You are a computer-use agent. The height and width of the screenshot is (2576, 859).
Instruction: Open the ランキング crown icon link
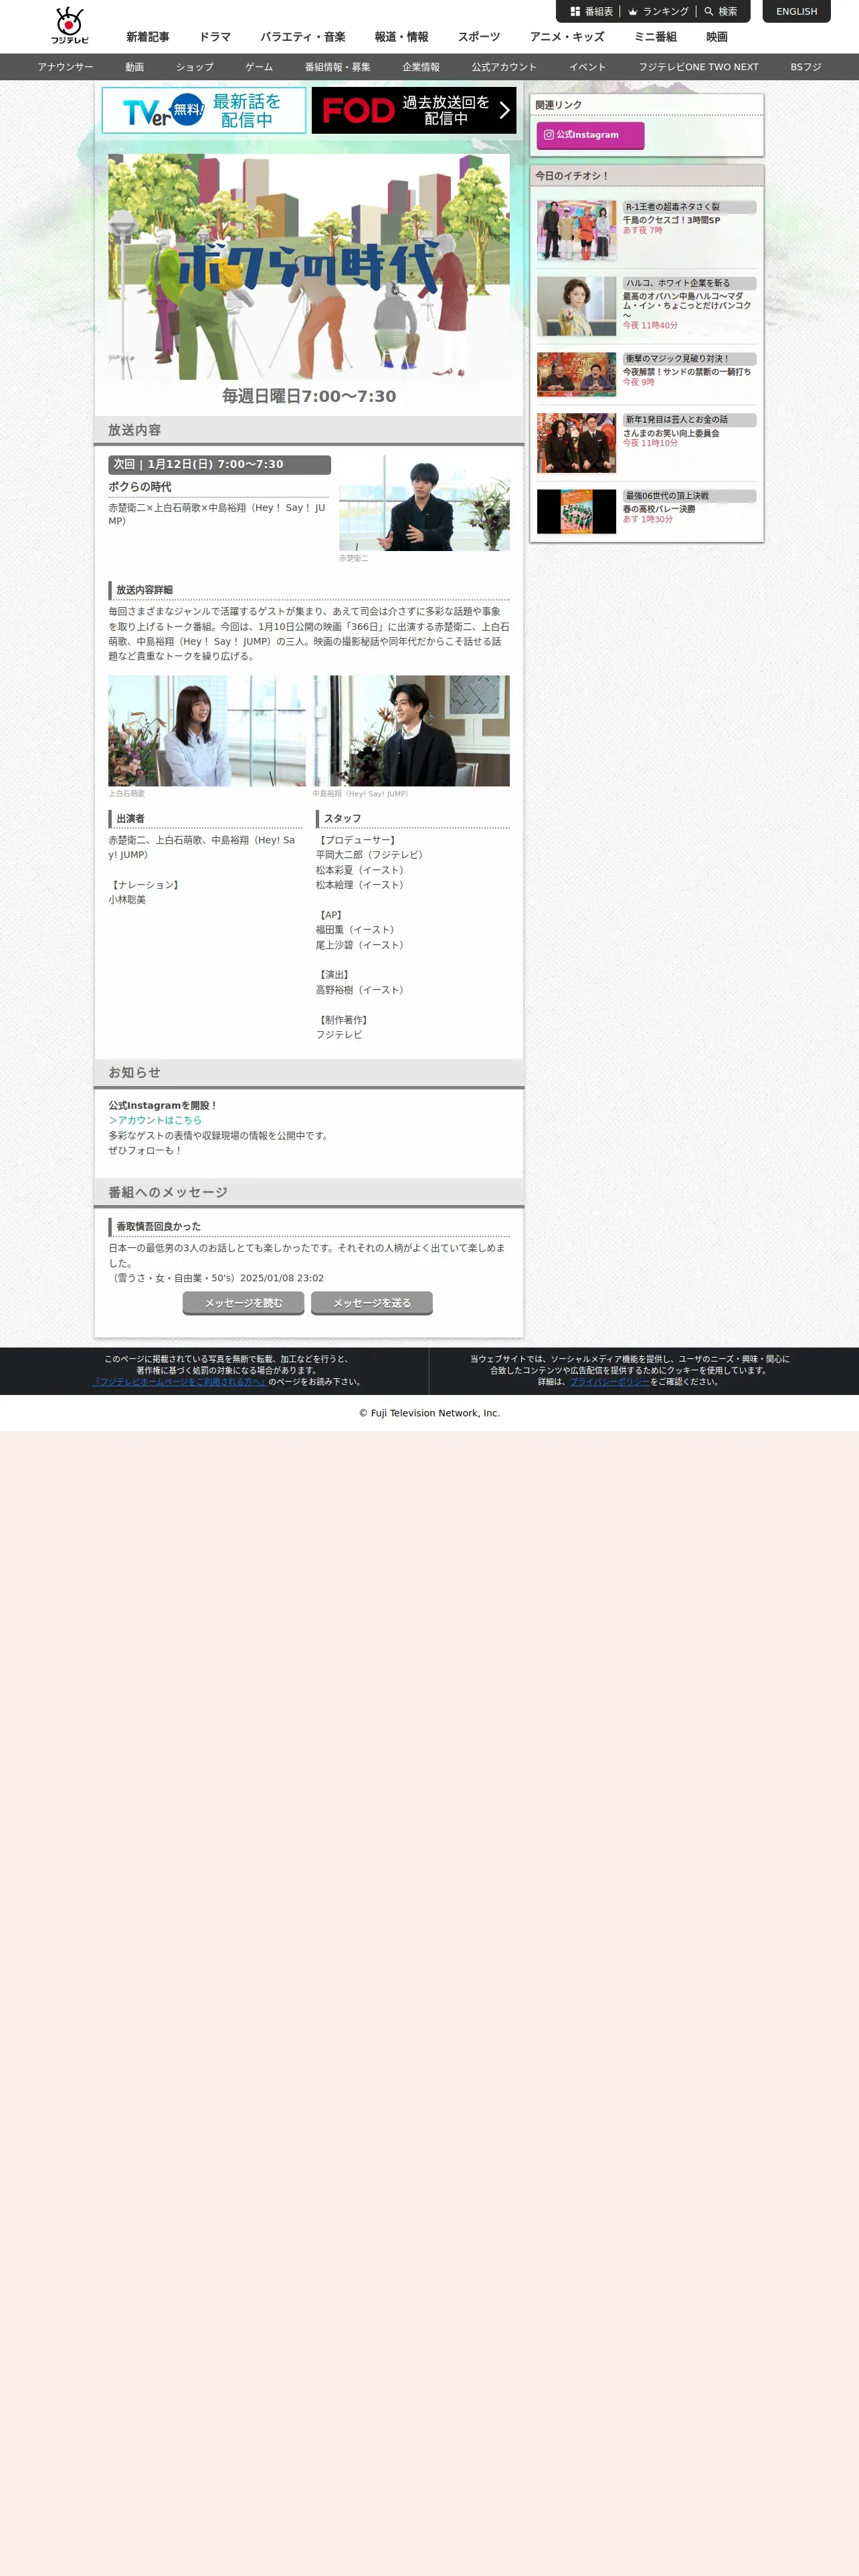(633, 12)
